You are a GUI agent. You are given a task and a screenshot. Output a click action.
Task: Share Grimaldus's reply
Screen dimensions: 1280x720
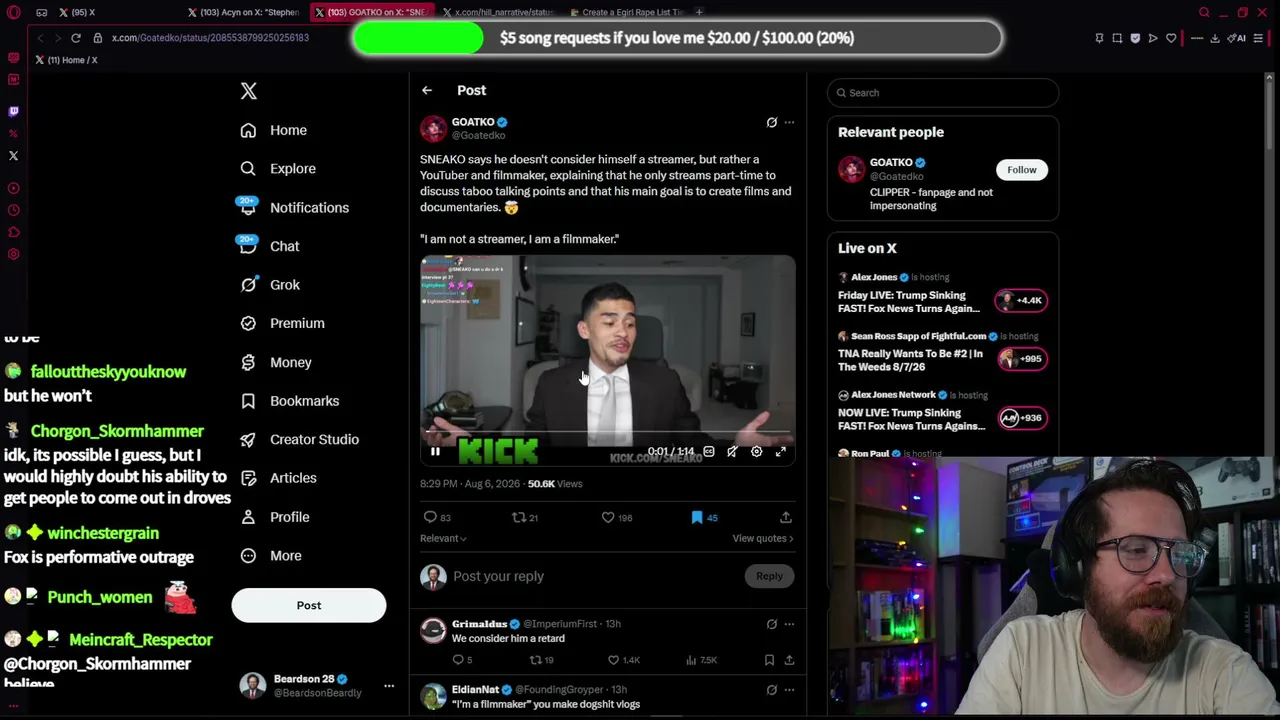click(789, 660)
